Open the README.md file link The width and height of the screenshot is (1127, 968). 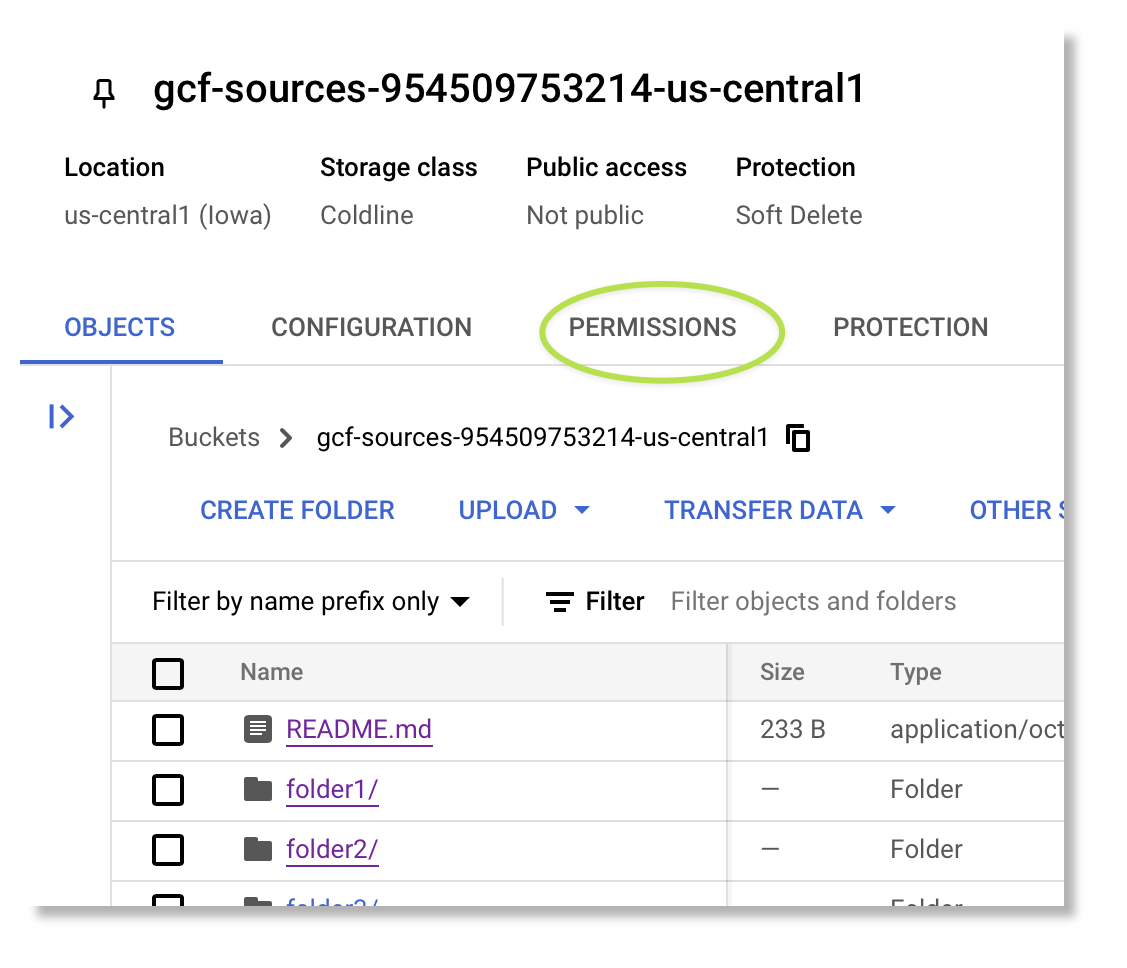click(x=359, y=729)
